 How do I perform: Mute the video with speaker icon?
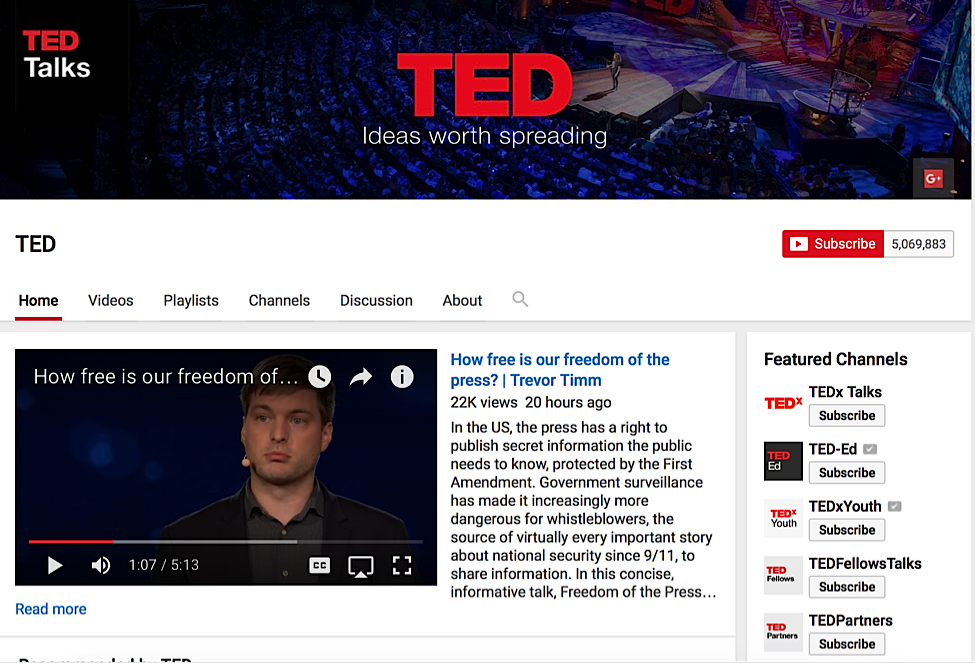tap(101, 565)
